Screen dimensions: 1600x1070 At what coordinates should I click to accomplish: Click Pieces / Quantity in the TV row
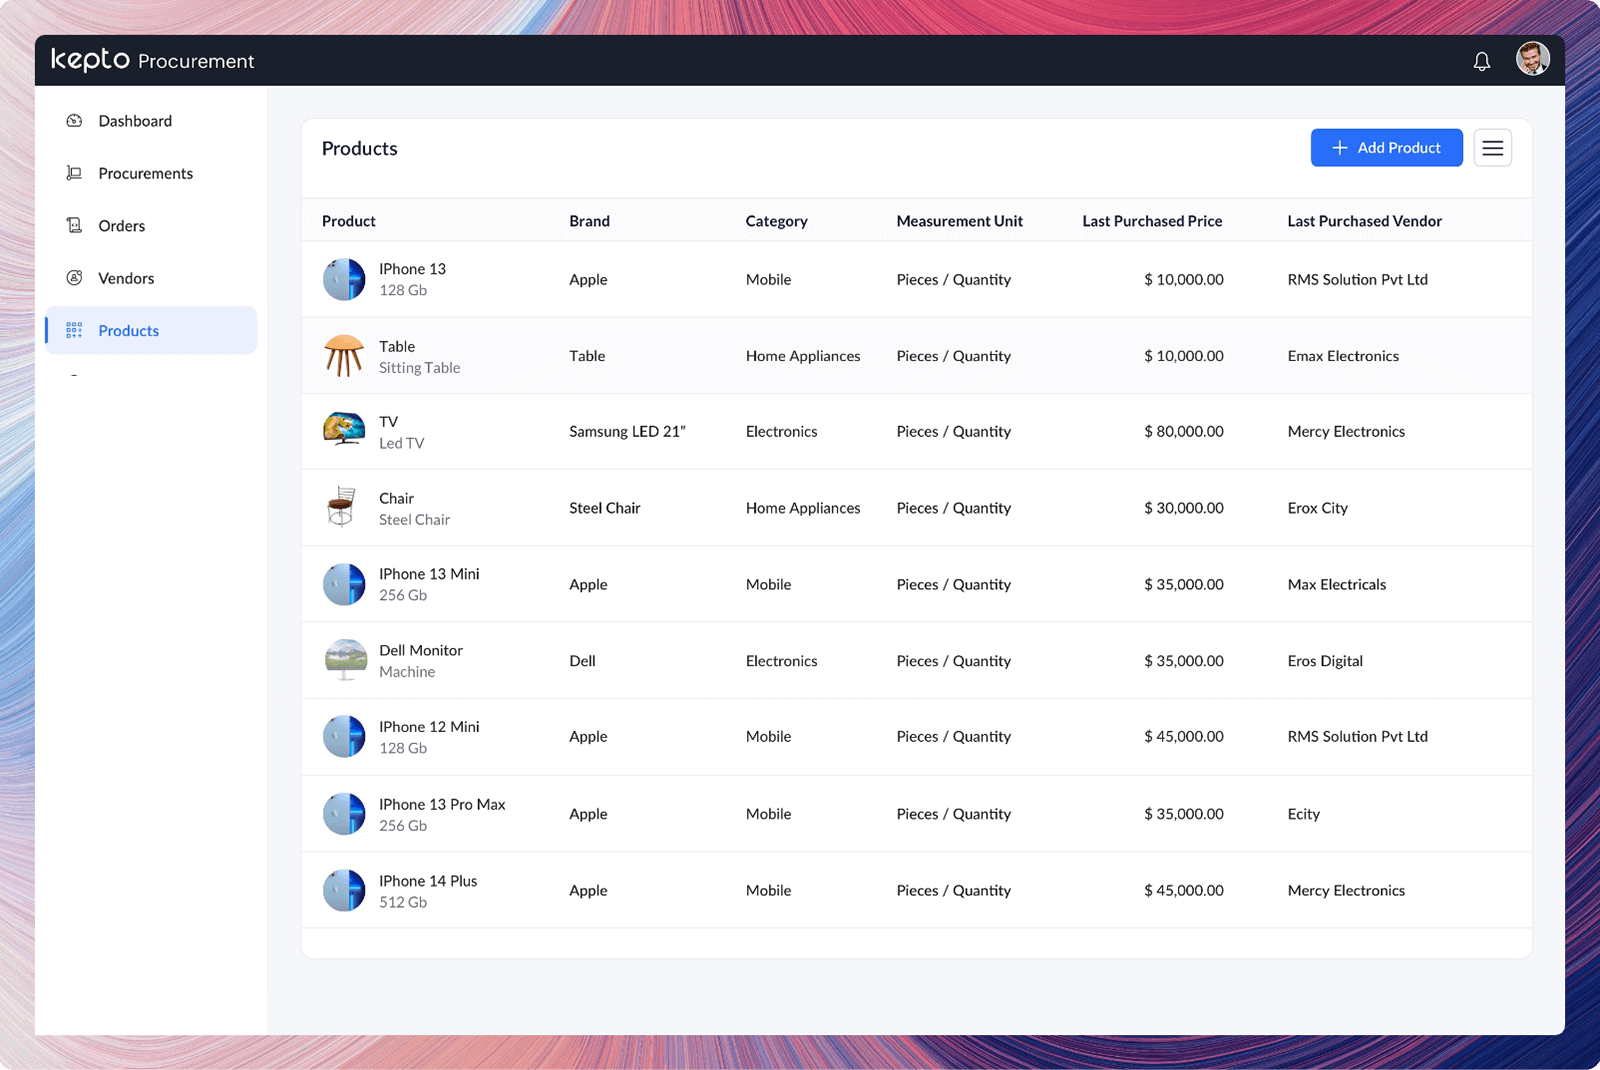pos(953,432)
